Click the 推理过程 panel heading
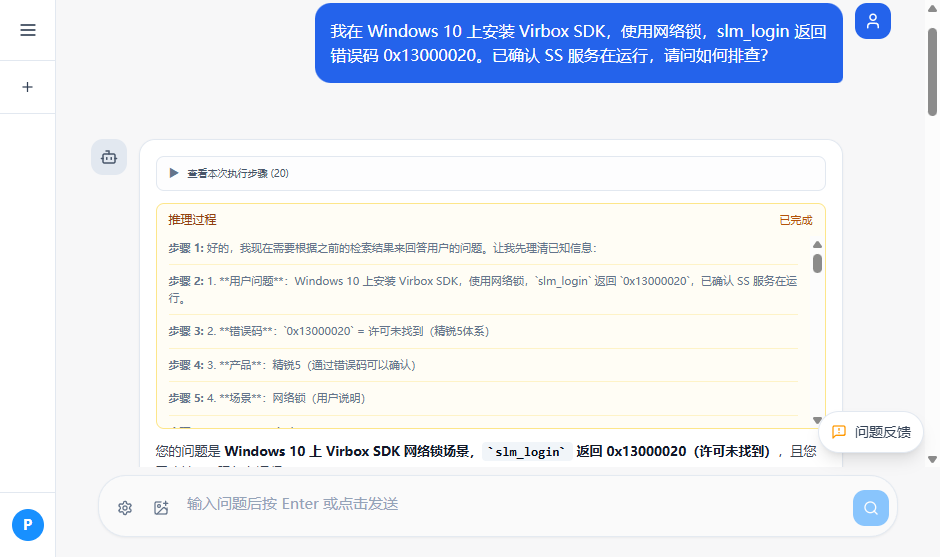 click(x=192, y=220)
